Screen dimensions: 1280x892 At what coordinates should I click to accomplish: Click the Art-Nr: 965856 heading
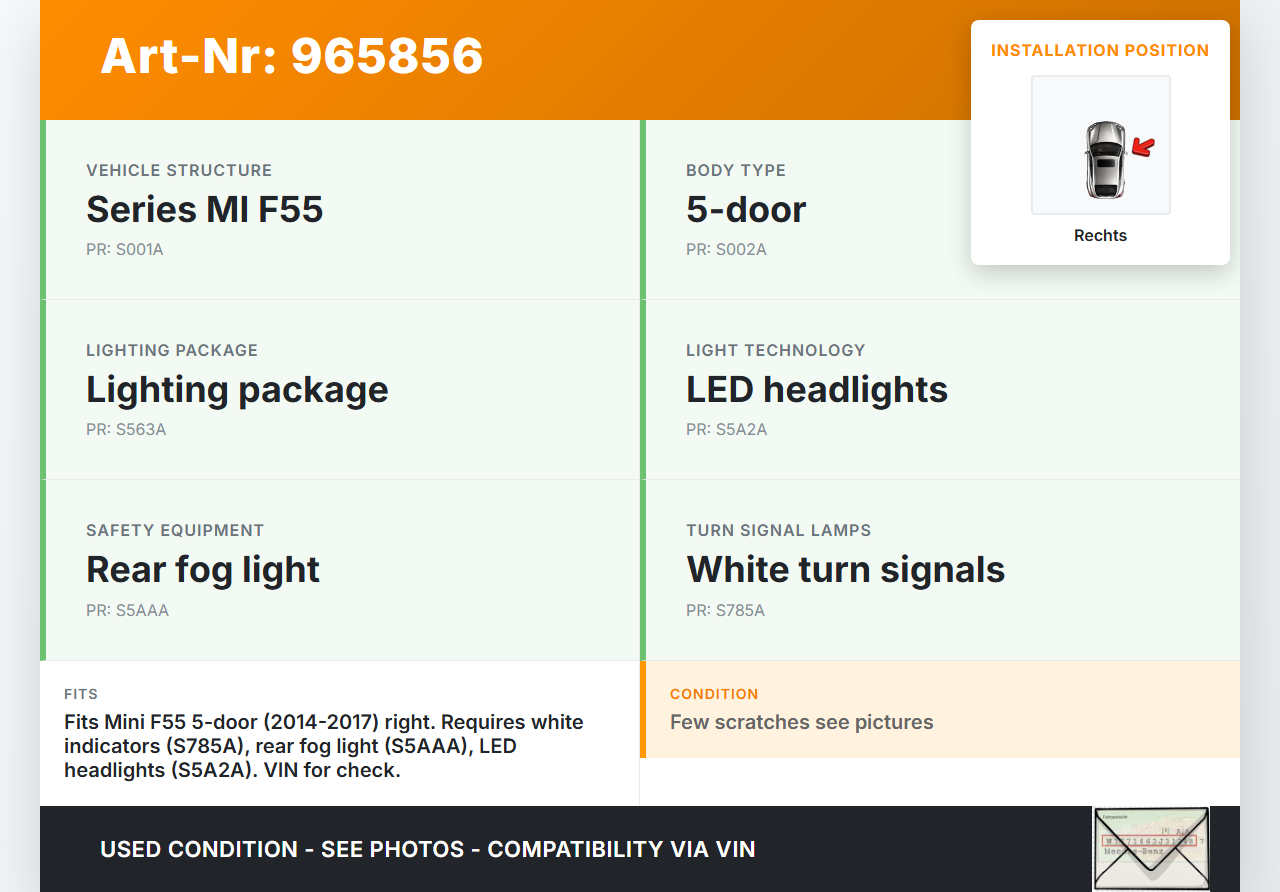291,56
